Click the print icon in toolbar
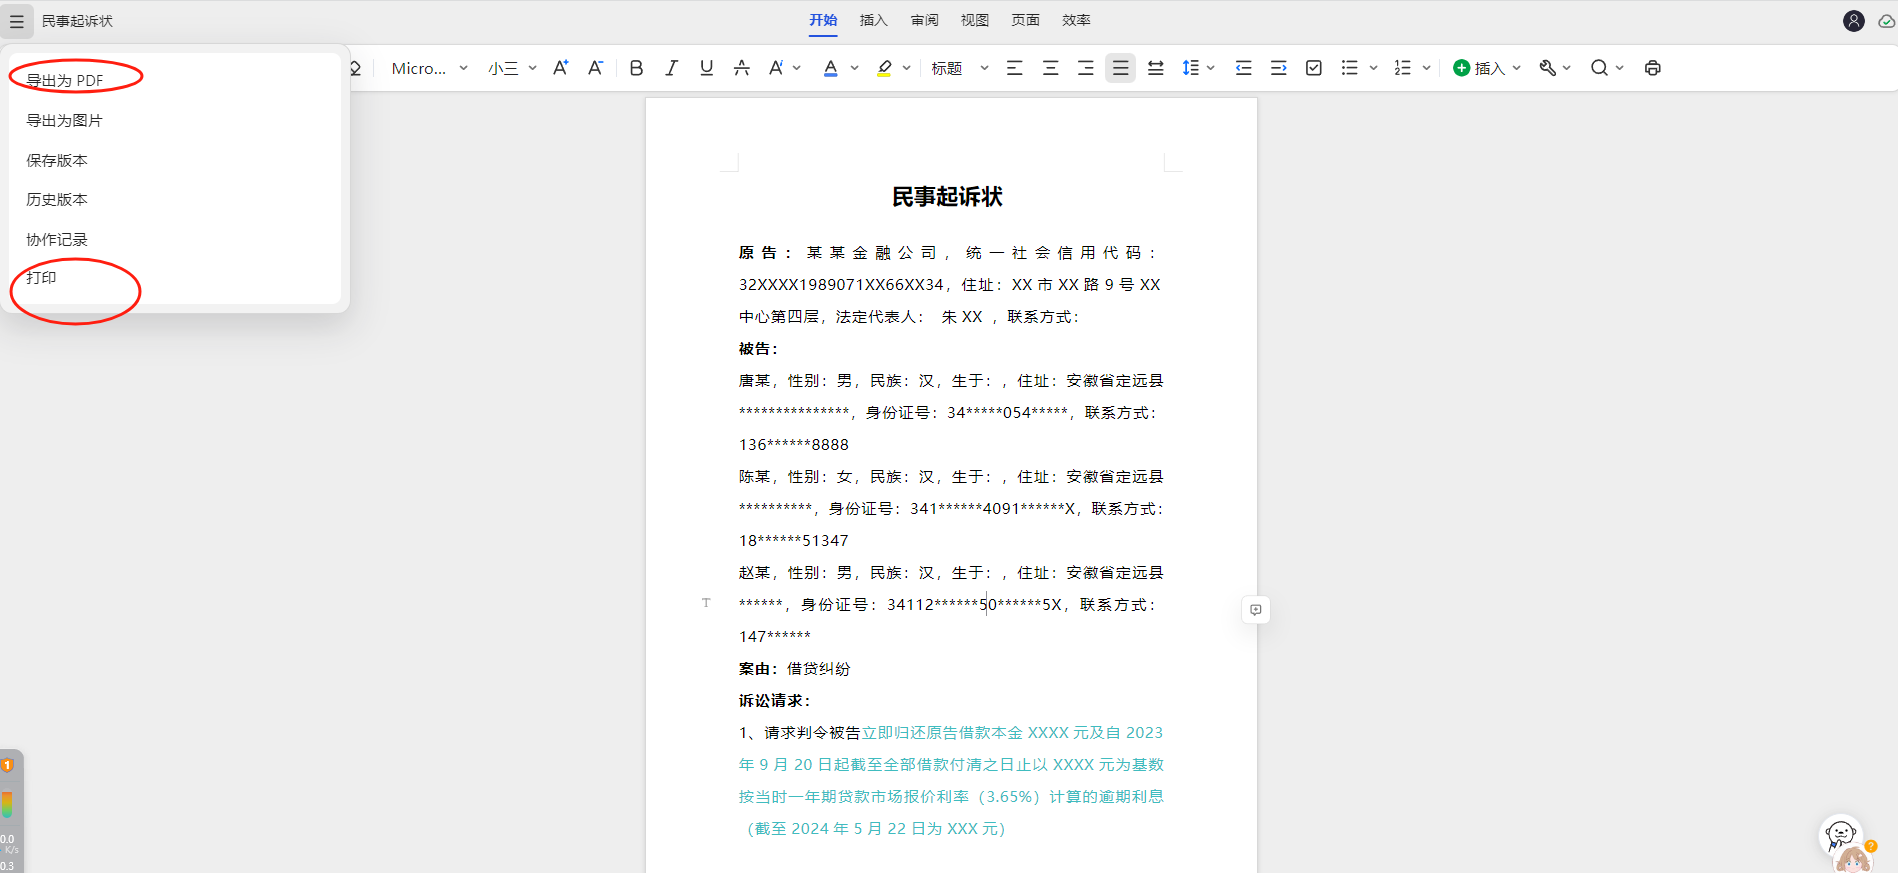The width and height of the screenshot is (1898, 873). coord(1652,68)
